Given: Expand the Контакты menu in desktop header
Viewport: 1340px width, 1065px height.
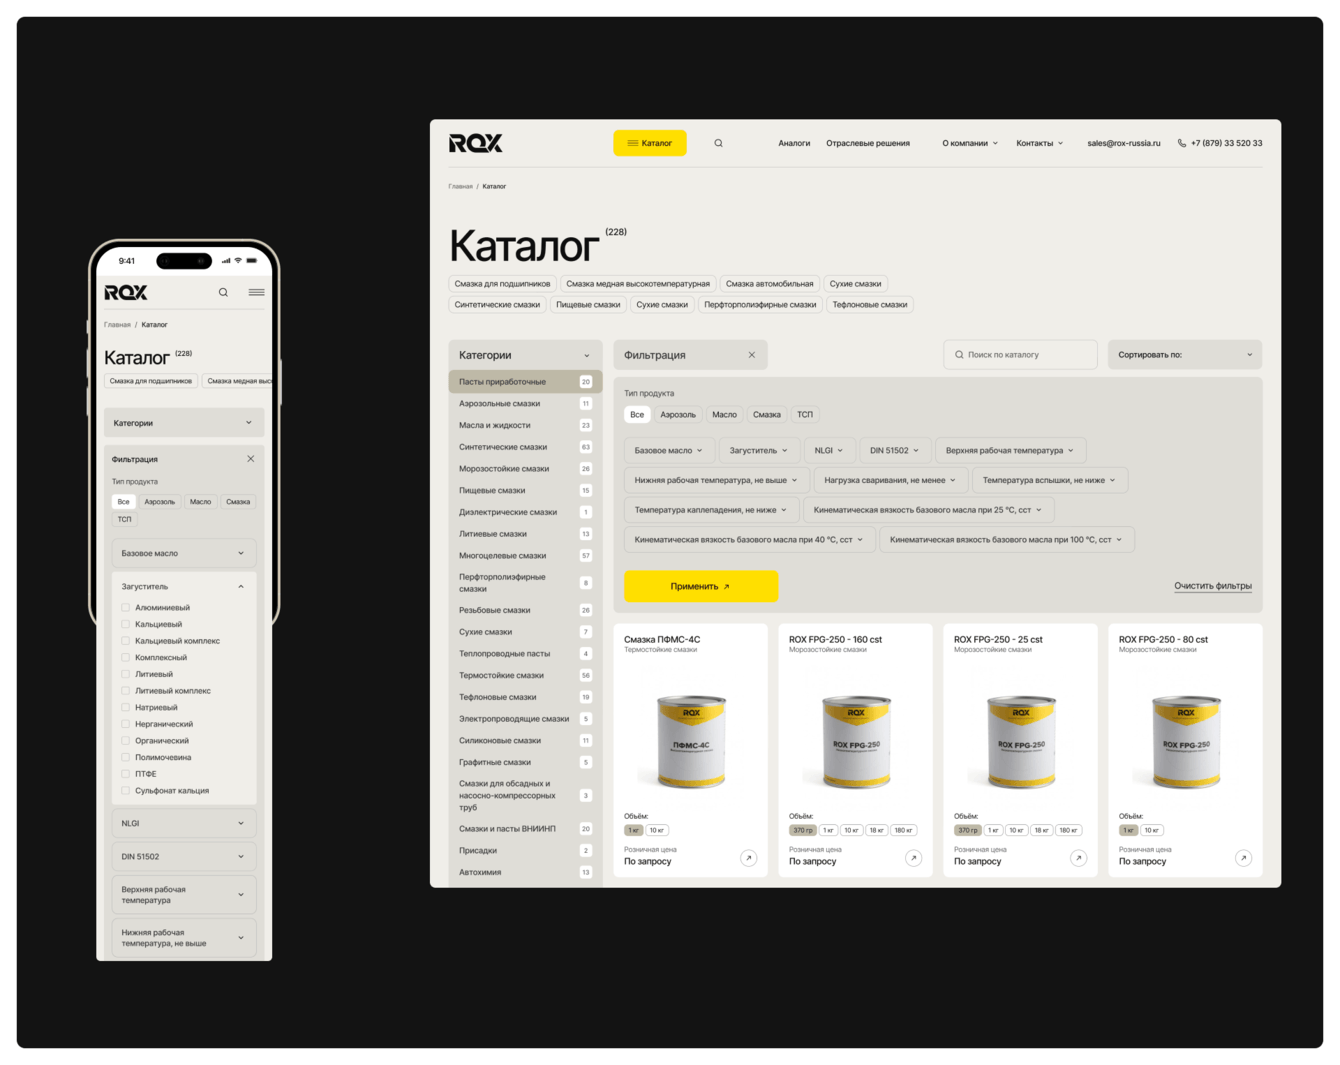Looking at the screenshot, I should point(1040,143).
